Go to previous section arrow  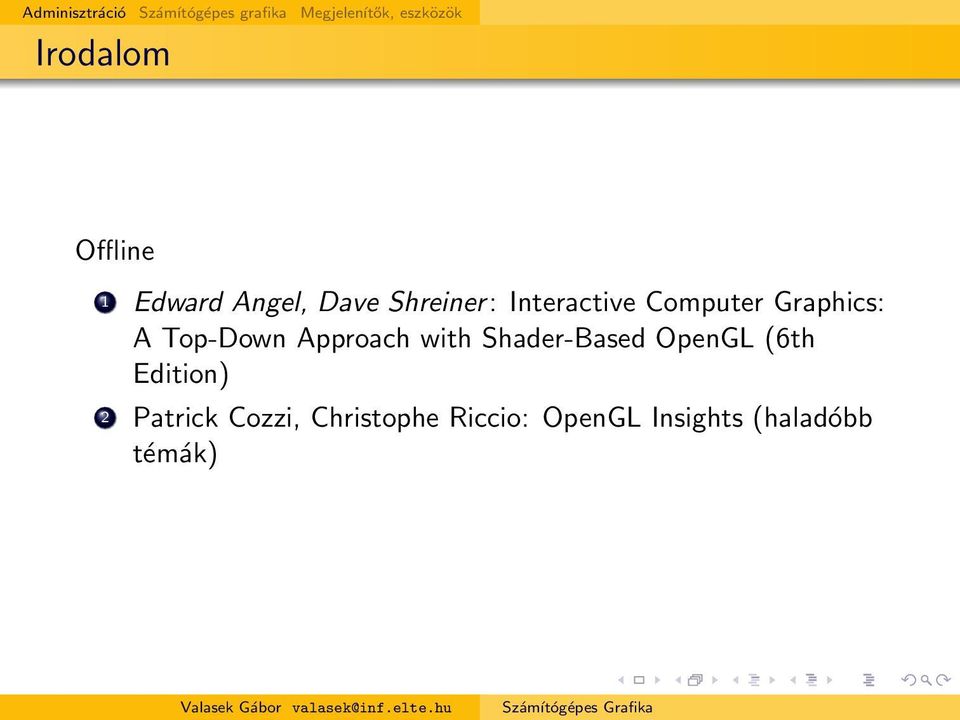click(x=793, y=680)
